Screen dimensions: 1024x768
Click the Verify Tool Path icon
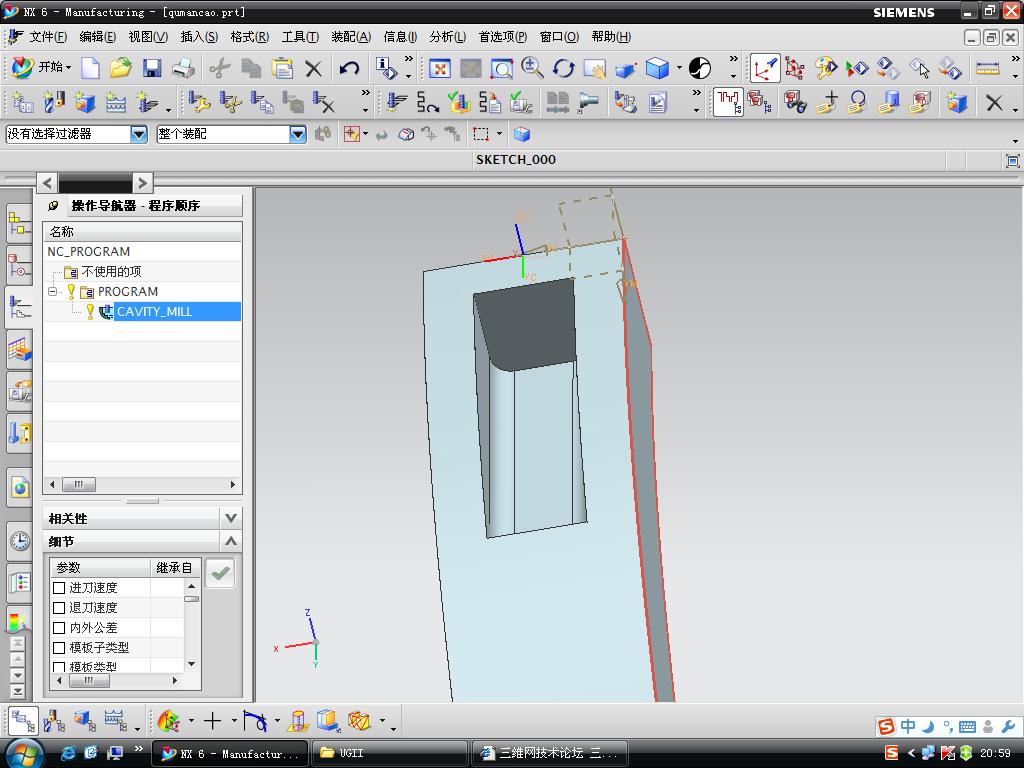(459, 103)
